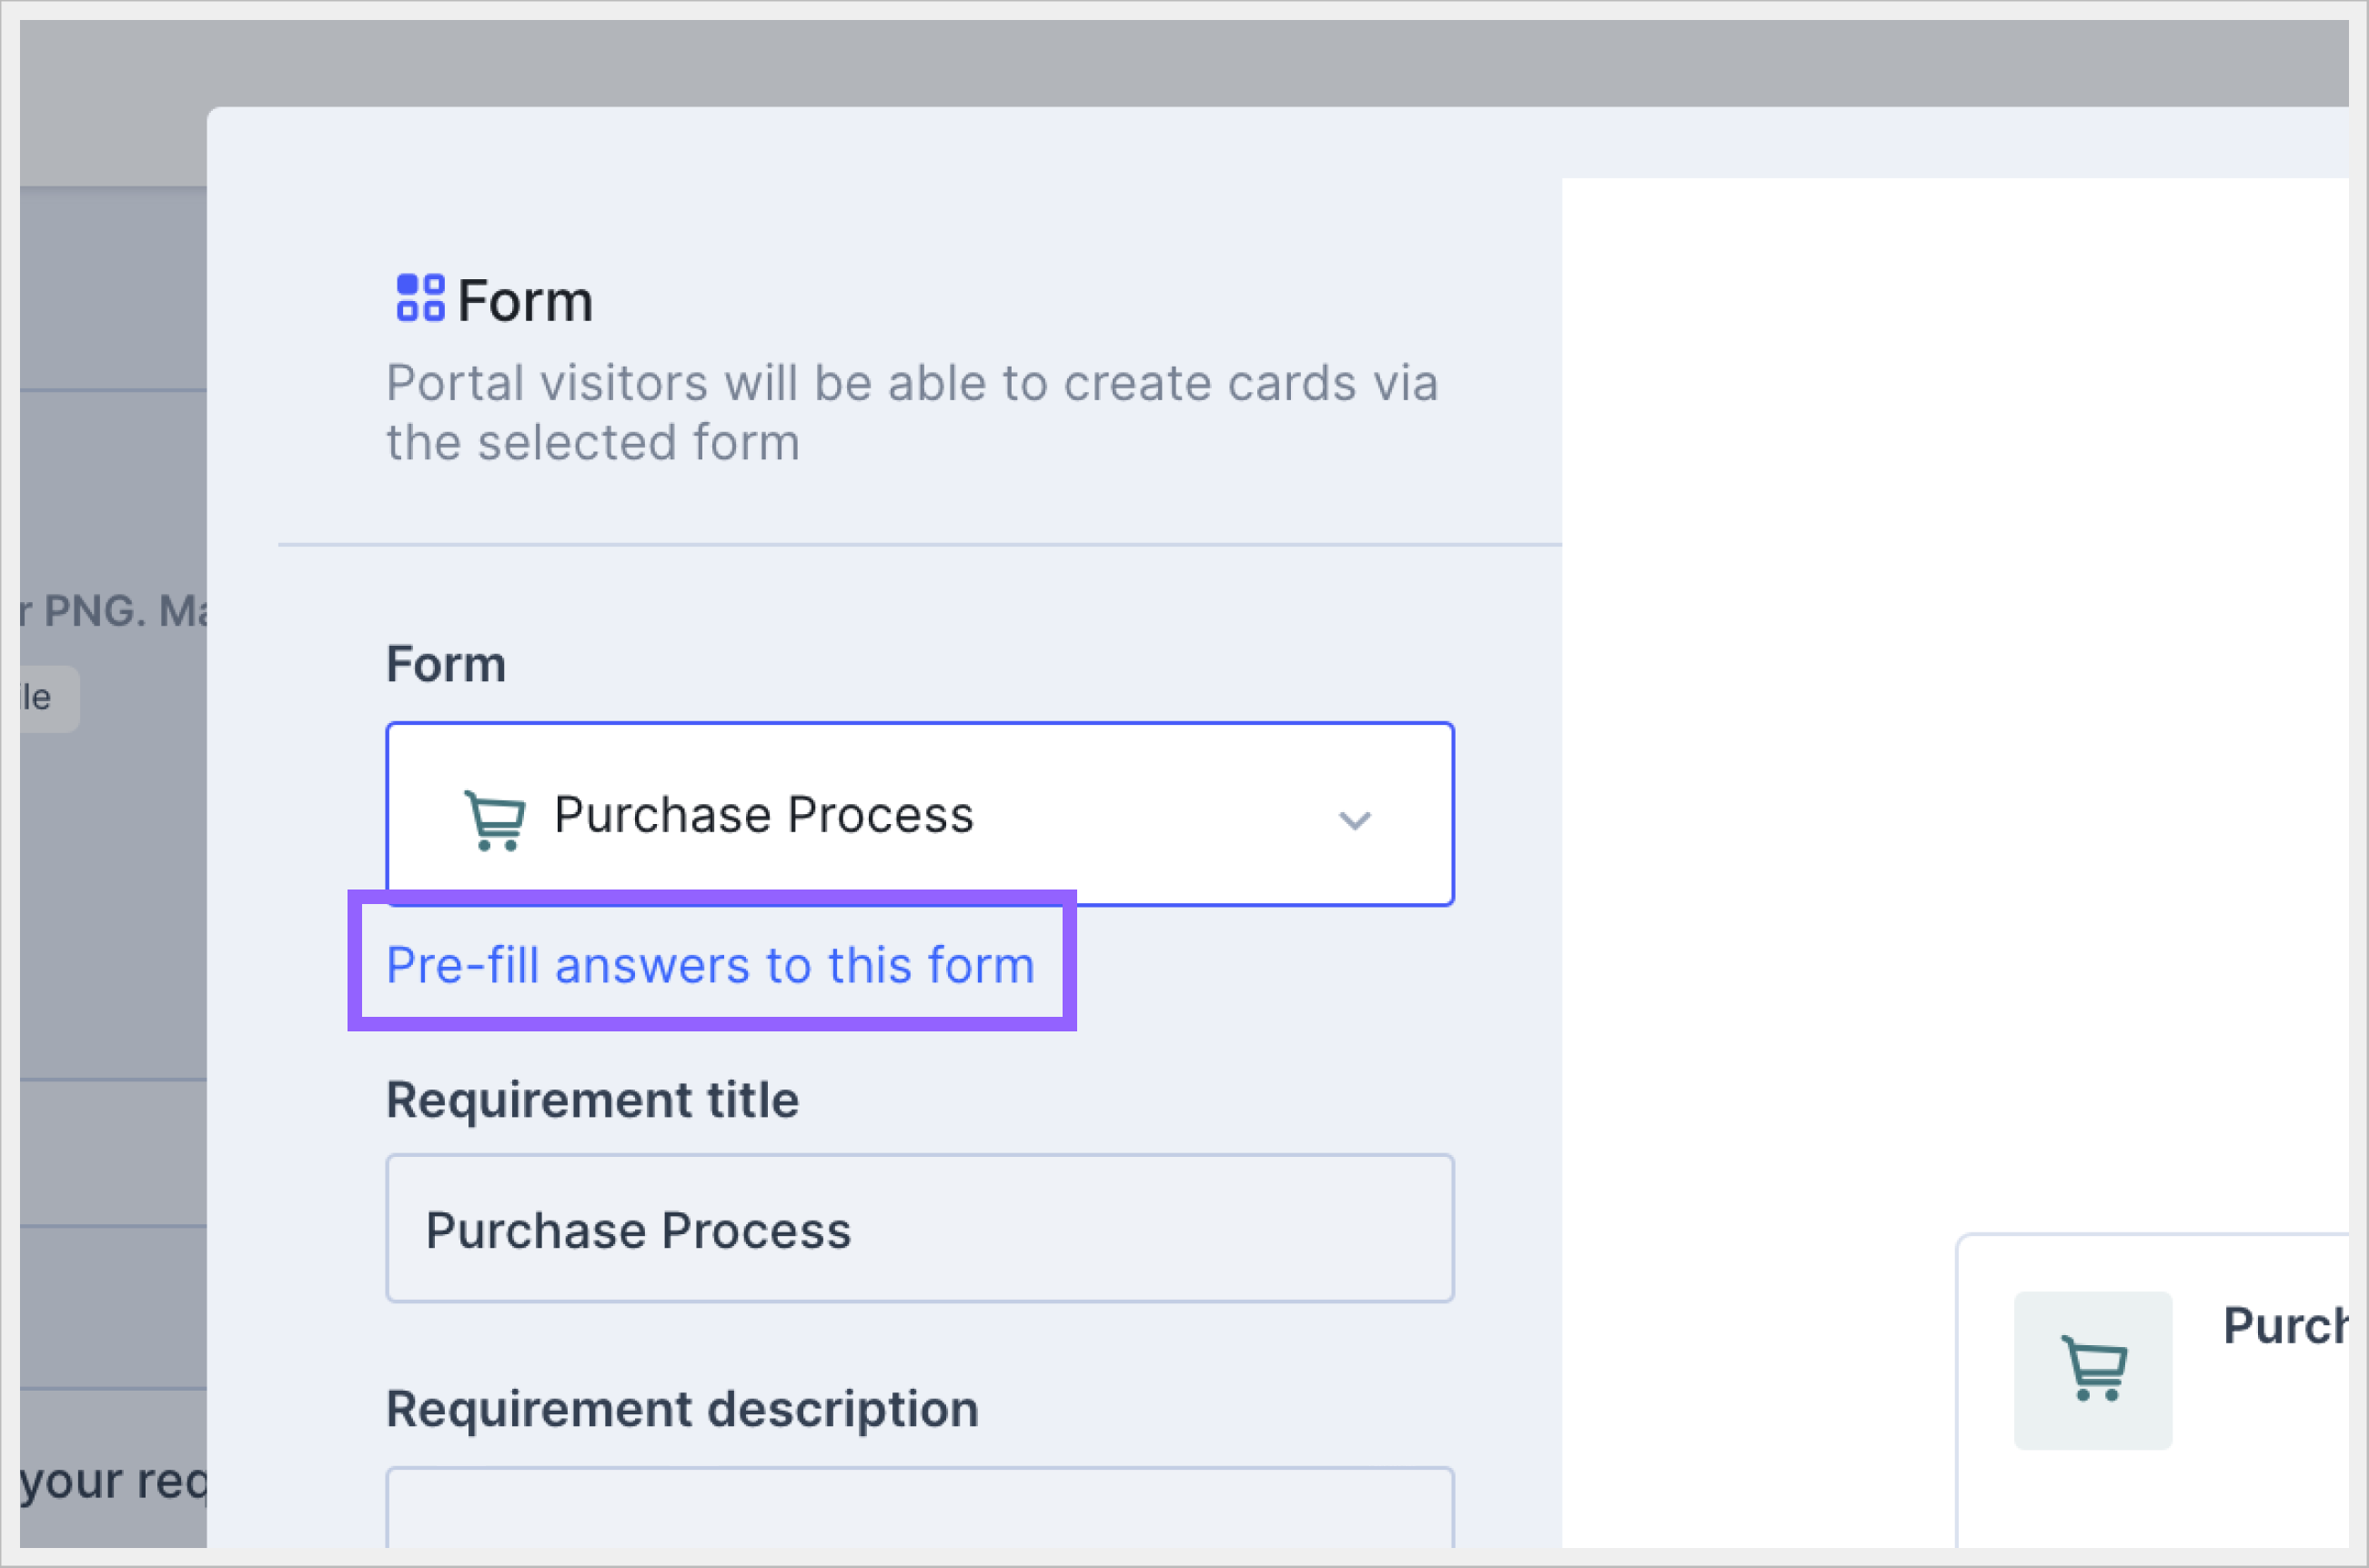2369x1568 pixels.
Task: Click the Requirement description label
Action: pos(682,1409)
